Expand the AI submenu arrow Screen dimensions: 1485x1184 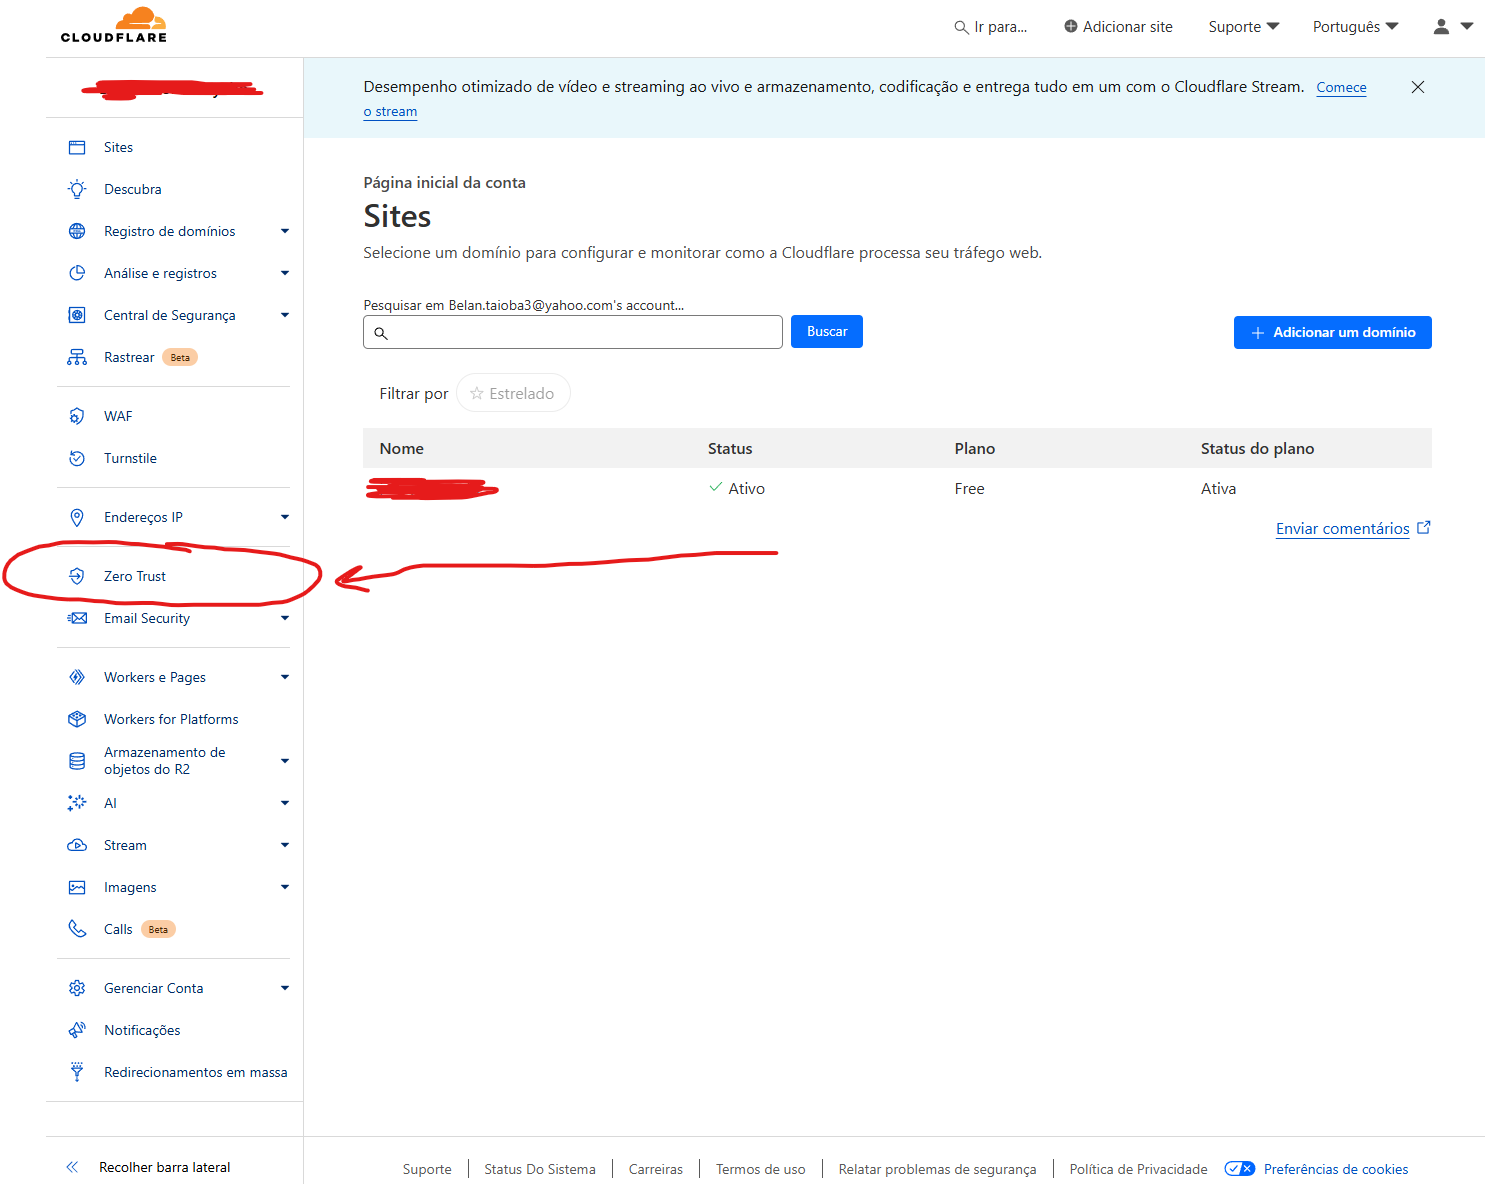pos(285,803)
